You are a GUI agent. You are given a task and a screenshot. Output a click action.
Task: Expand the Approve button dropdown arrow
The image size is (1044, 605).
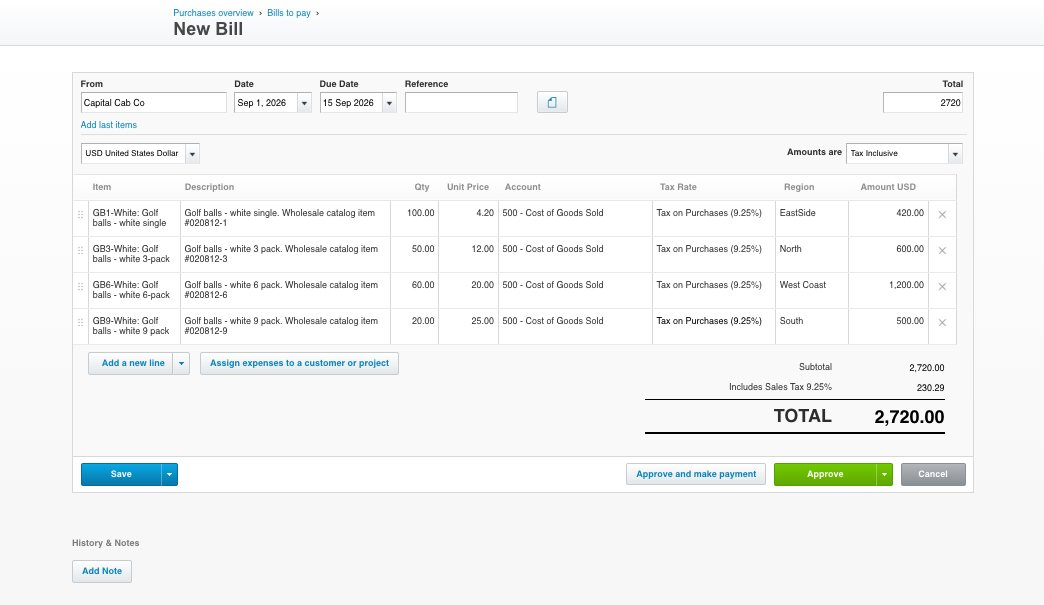tap(884, 475)
